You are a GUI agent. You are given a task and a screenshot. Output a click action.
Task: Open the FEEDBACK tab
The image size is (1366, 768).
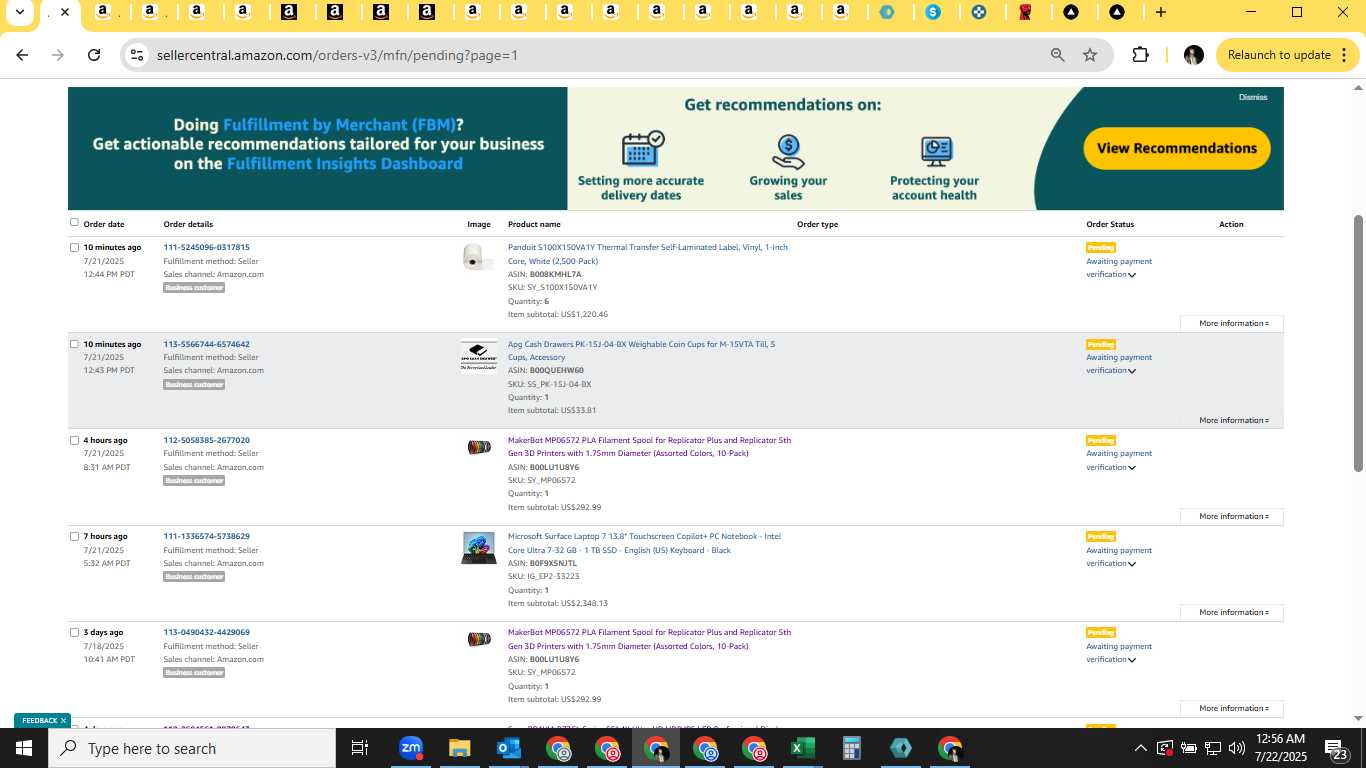(x=40, y=720)
